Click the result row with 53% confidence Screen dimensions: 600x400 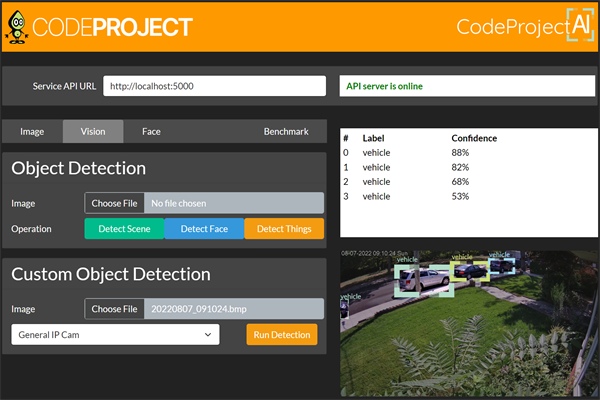tap(468, 196)
